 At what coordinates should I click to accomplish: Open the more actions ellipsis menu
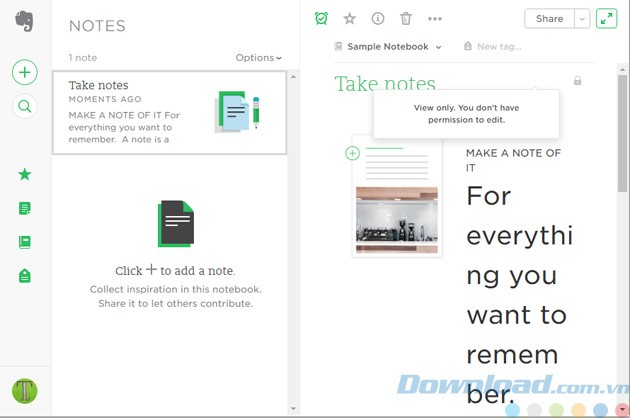point(435,18)
